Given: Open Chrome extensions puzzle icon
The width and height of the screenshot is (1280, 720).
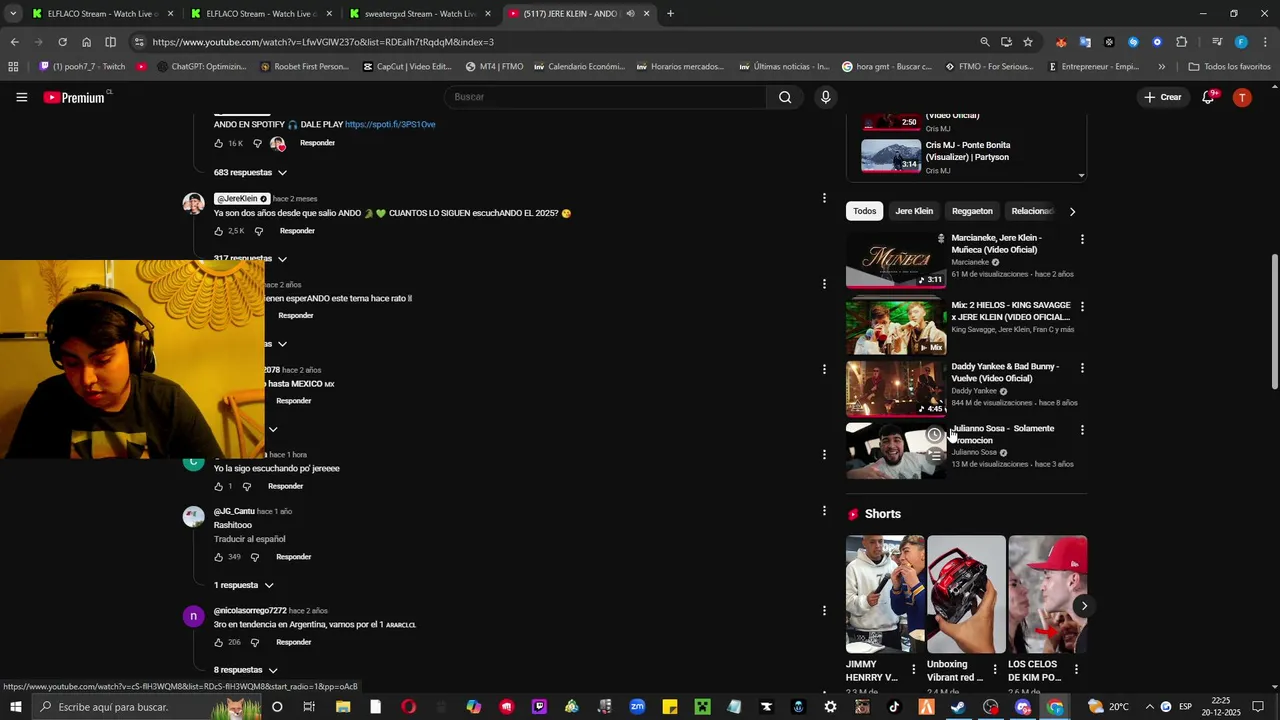Looking at the screenshot, I should click(x=1181, y=42).
